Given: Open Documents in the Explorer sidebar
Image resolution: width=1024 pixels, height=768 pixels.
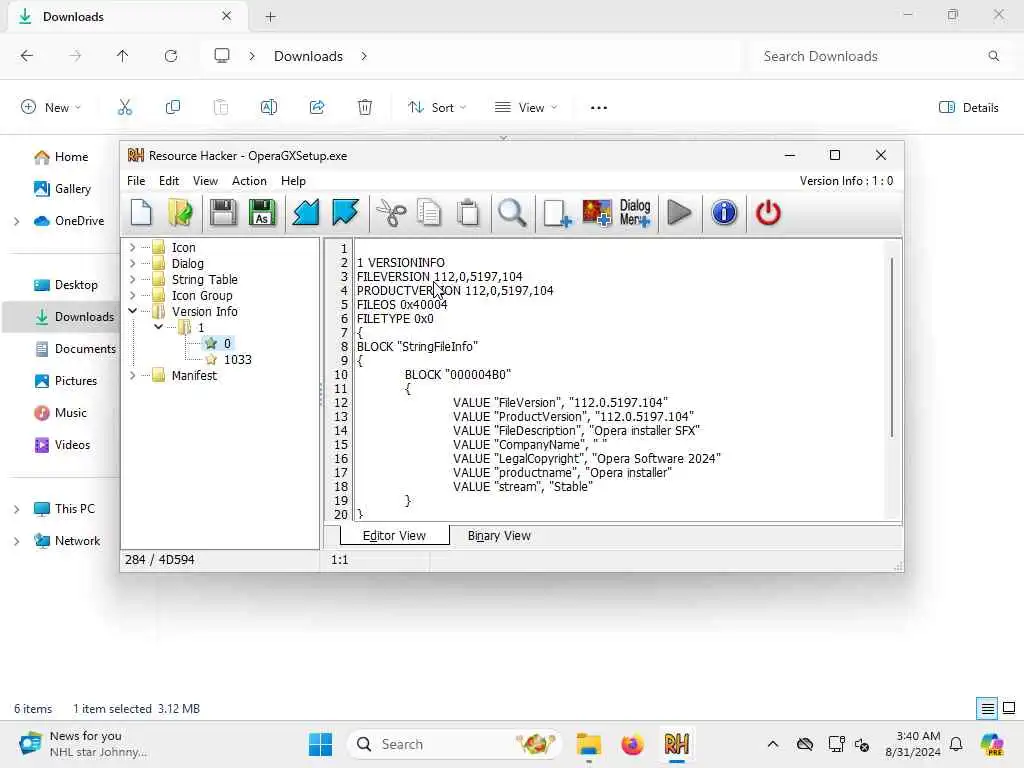Looking at the screenshot, I should (x=76, y=349).
